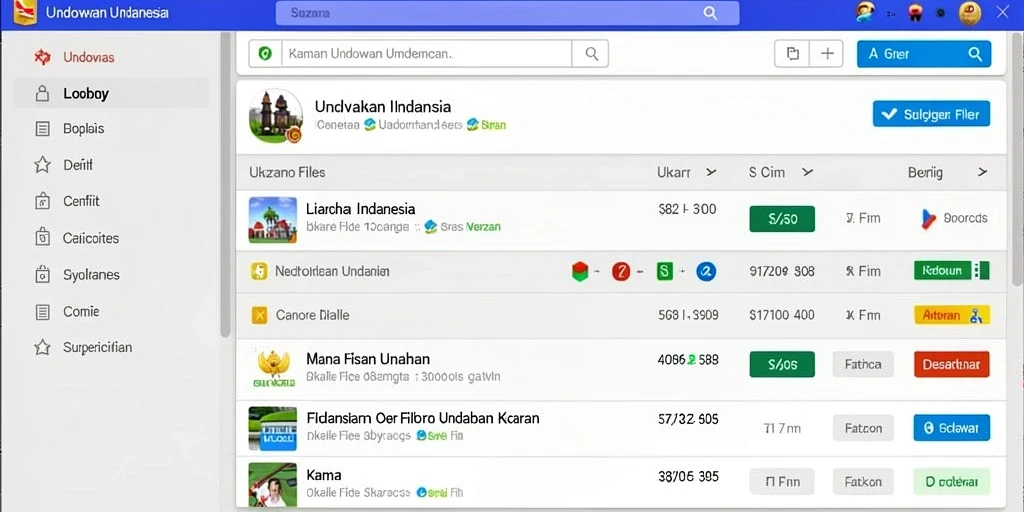The image size is (1024, 512).
Task: Click the green S/50 button in Liarcha row
Action: point(782,219)
